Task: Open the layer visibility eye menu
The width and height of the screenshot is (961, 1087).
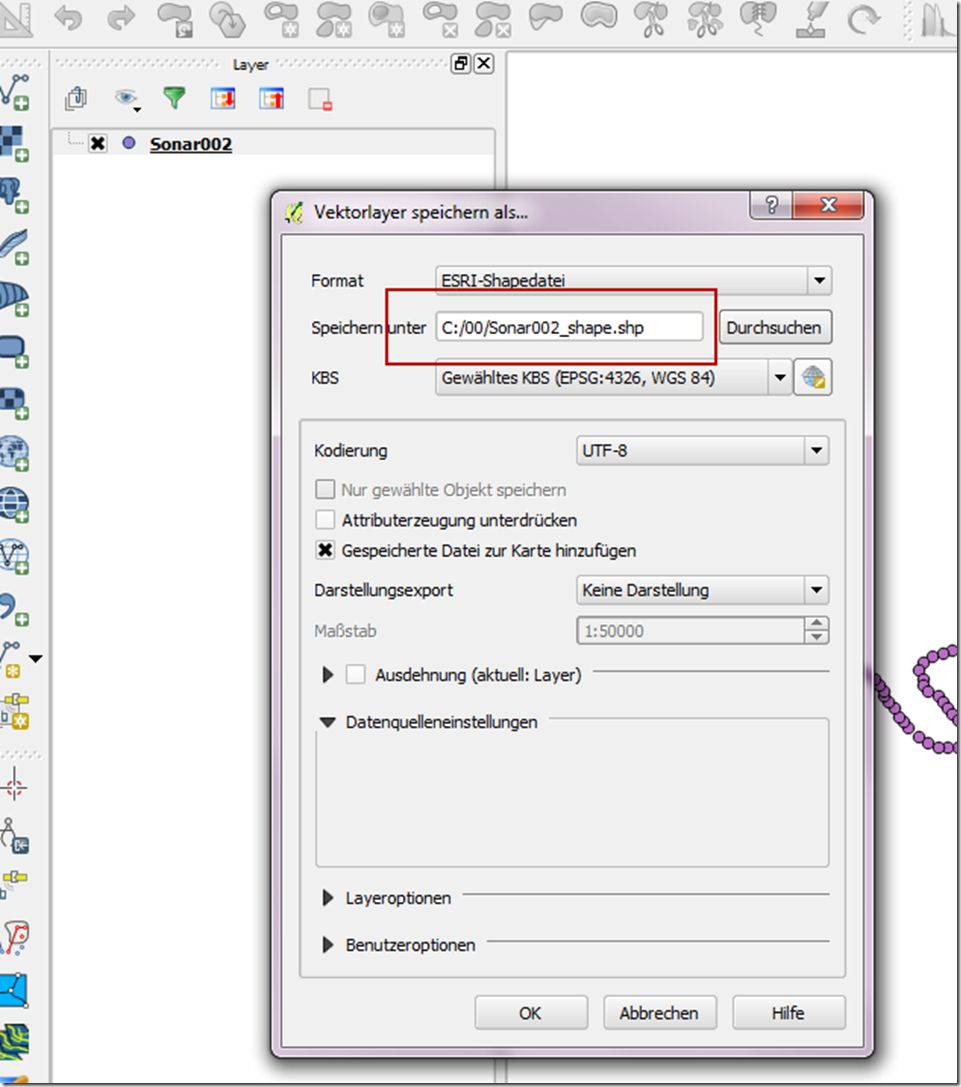Action: click(x=126, y=98)
